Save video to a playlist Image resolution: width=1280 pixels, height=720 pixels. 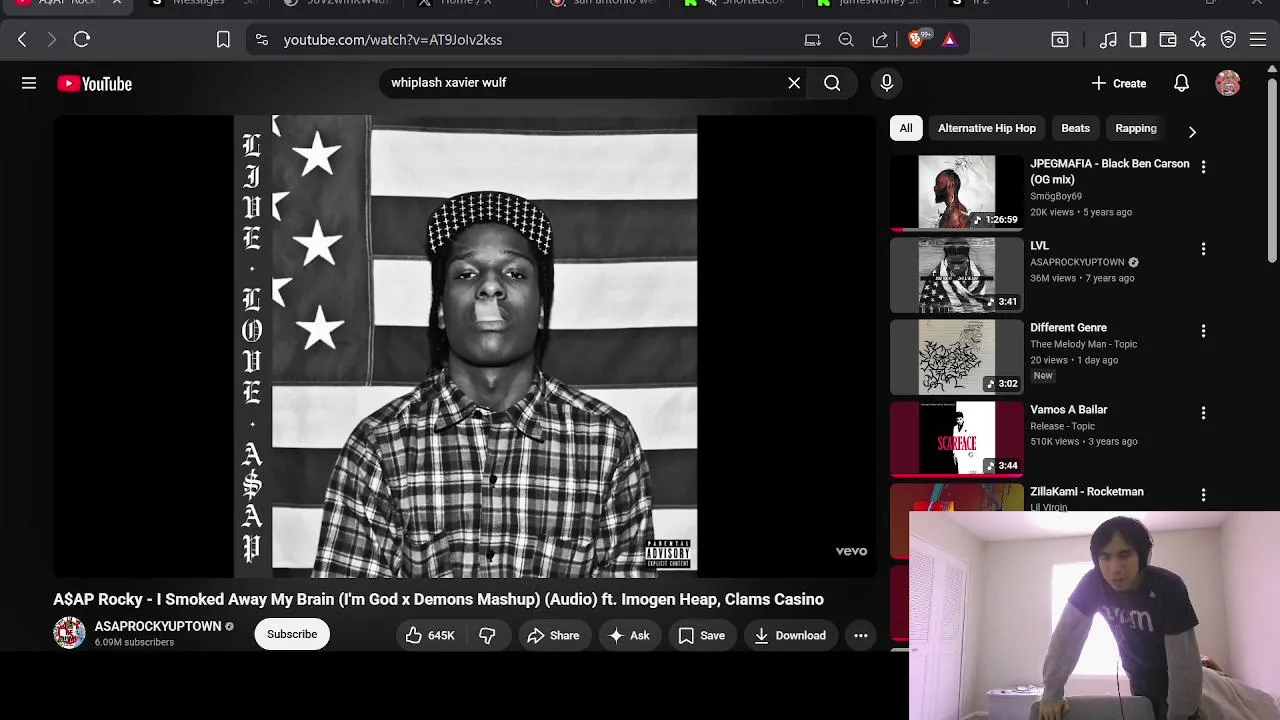tap(701, 635)
